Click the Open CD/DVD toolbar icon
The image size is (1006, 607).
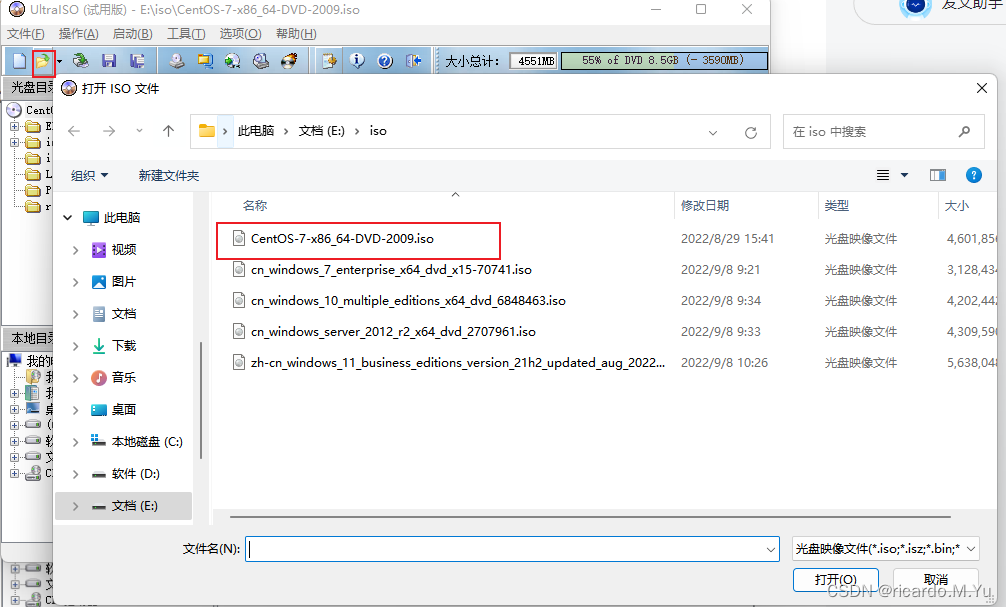coord(80,61)
